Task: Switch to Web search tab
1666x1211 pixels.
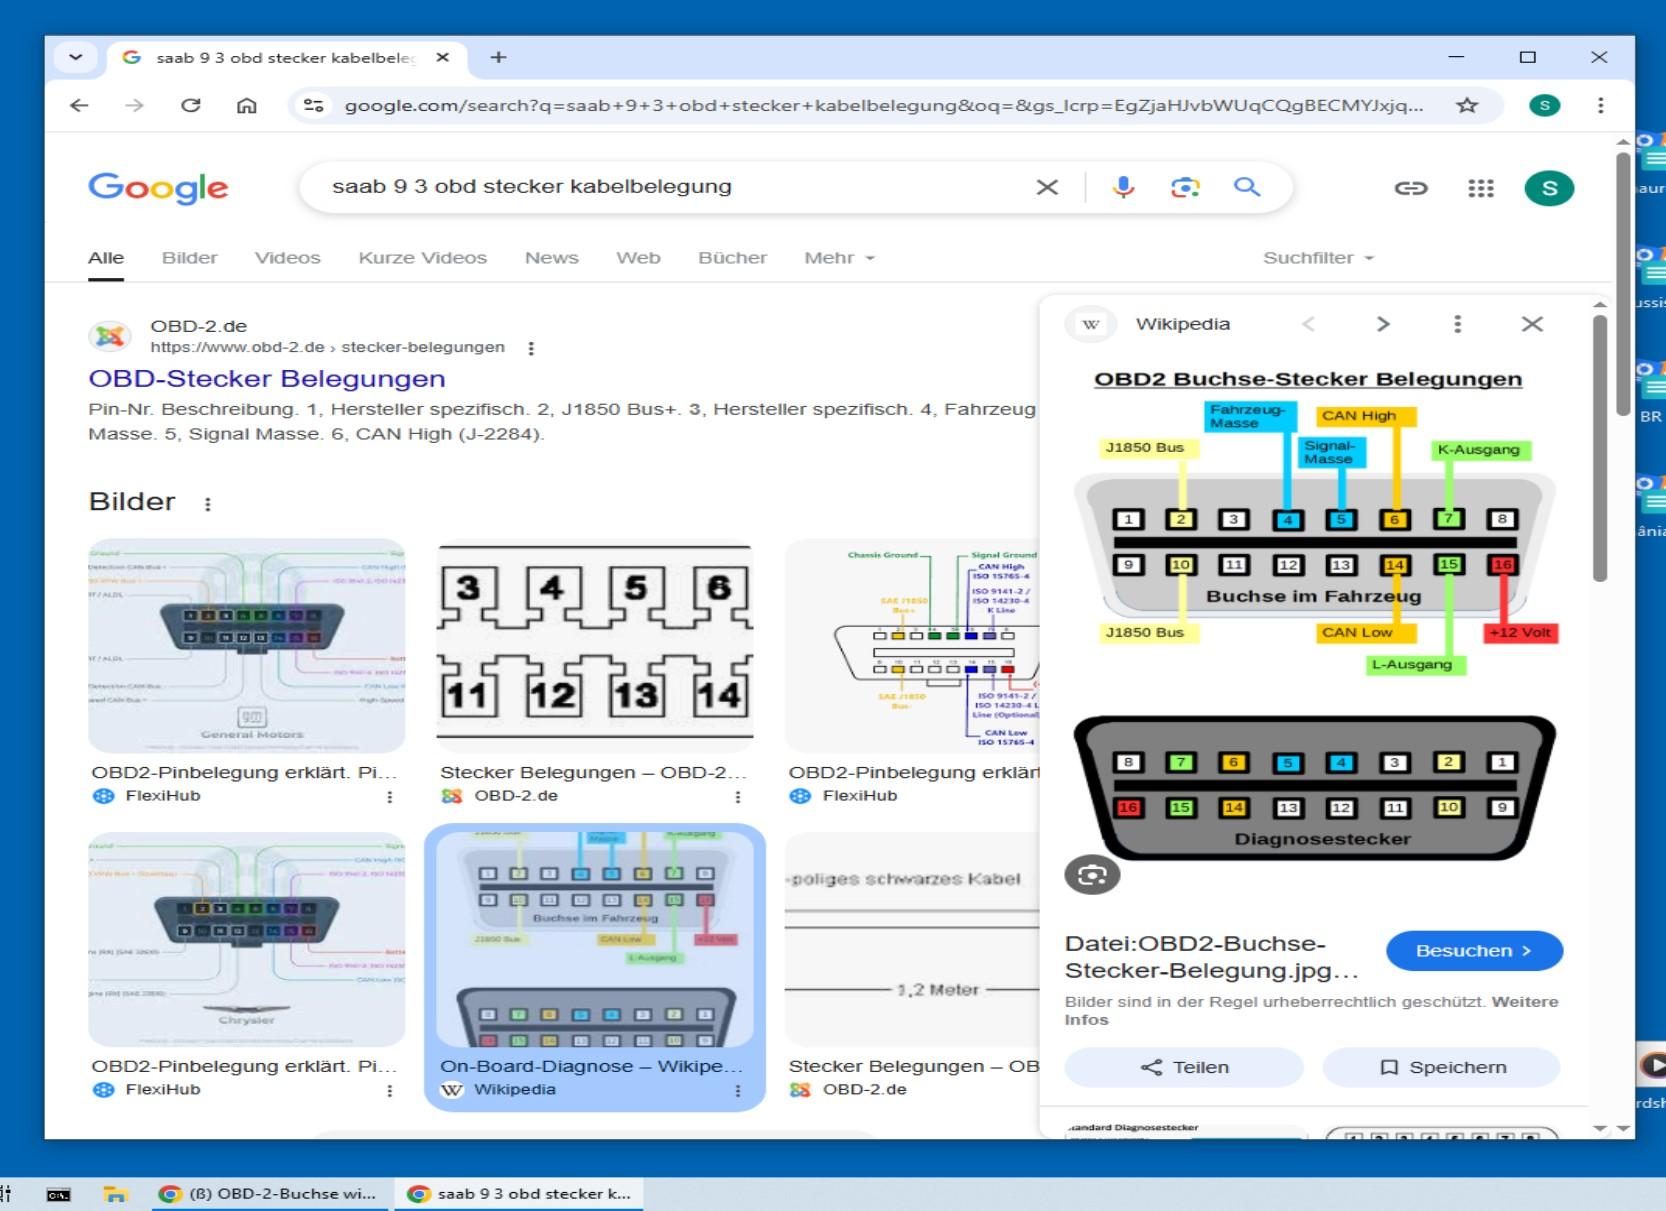Action: [638, 258]
